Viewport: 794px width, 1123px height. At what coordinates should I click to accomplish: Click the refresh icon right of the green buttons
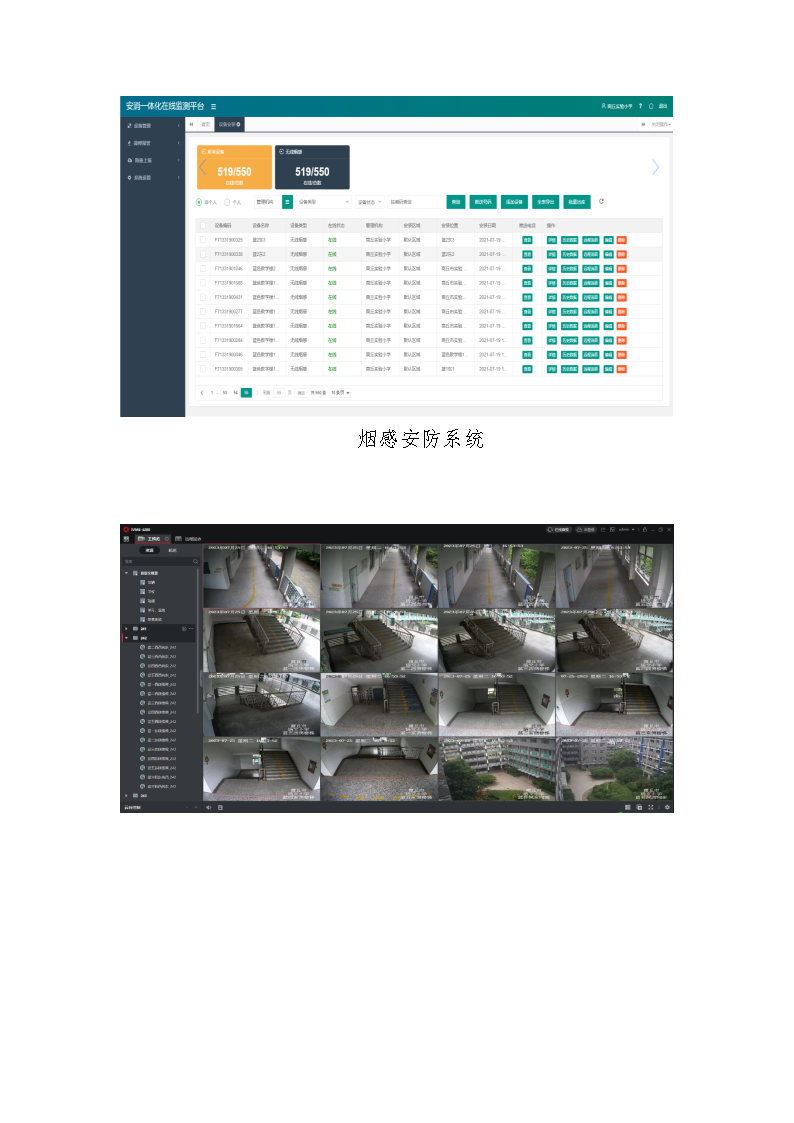(x=601, y=201)
